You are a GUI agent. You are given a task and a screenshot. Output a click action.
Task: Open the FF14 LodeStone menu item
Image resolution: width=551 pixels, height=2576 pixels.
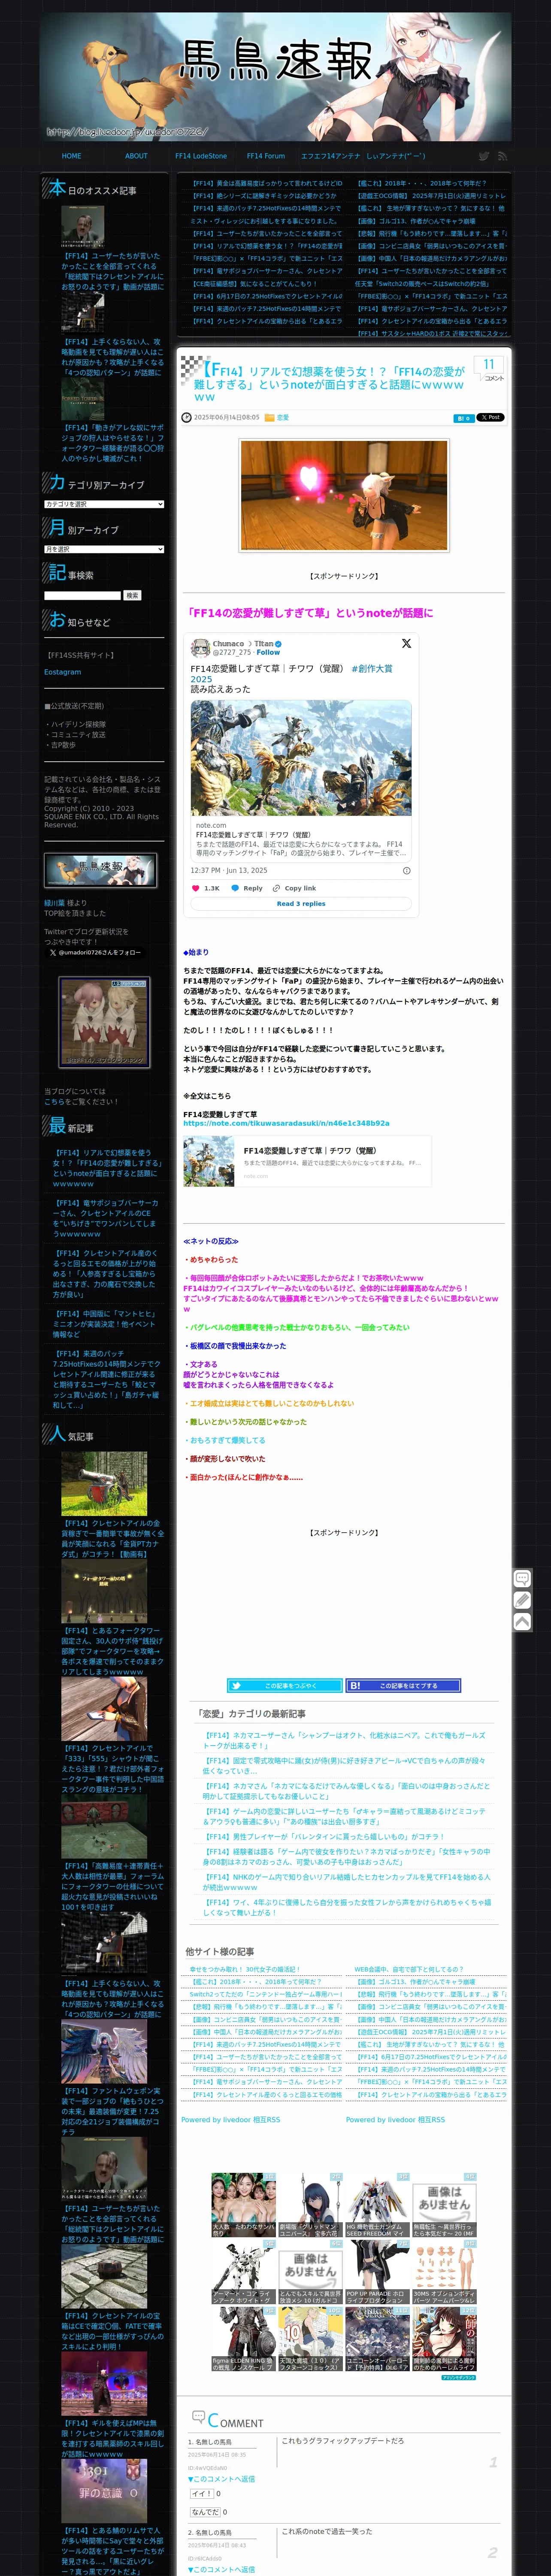point(201,156)
